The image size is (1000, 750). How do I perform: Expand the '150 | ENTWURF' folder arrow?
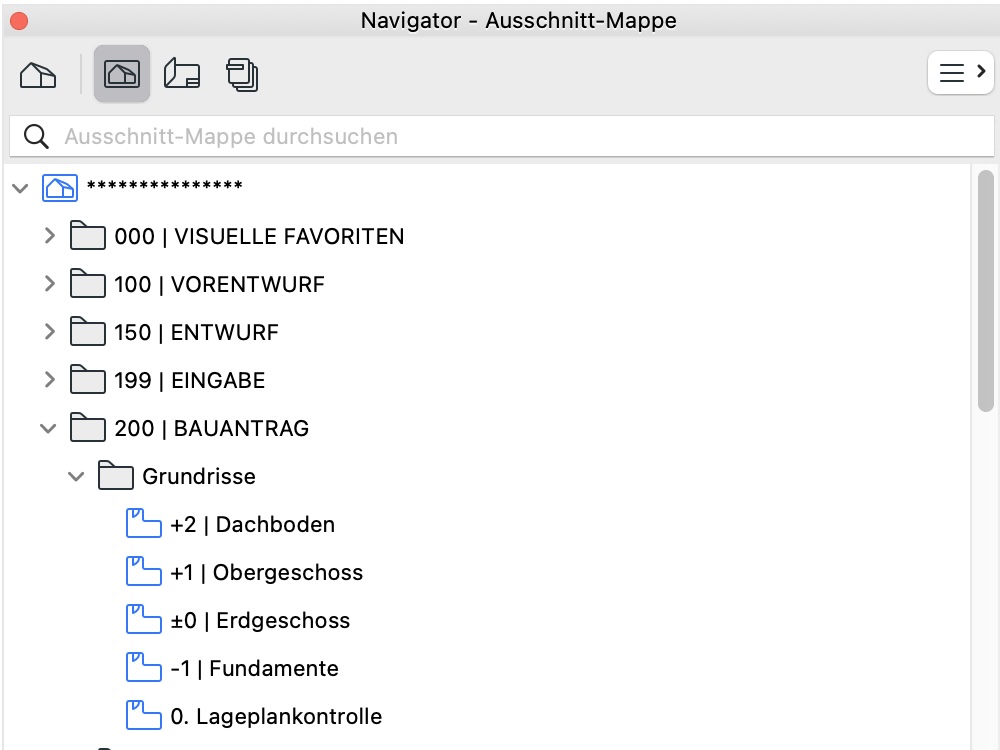coord(49,332)
